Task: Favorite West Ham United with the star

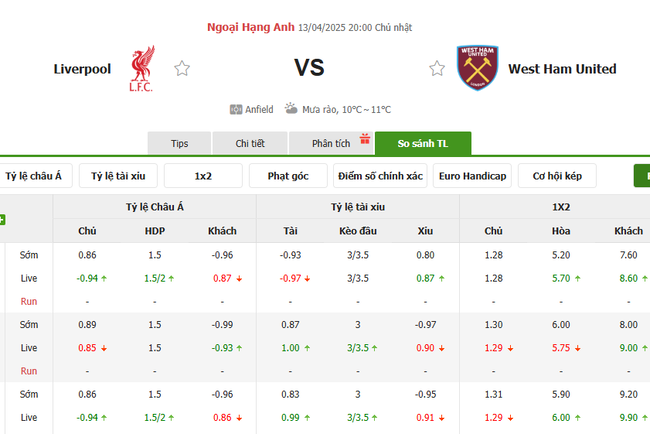Action: pos(437,69)
